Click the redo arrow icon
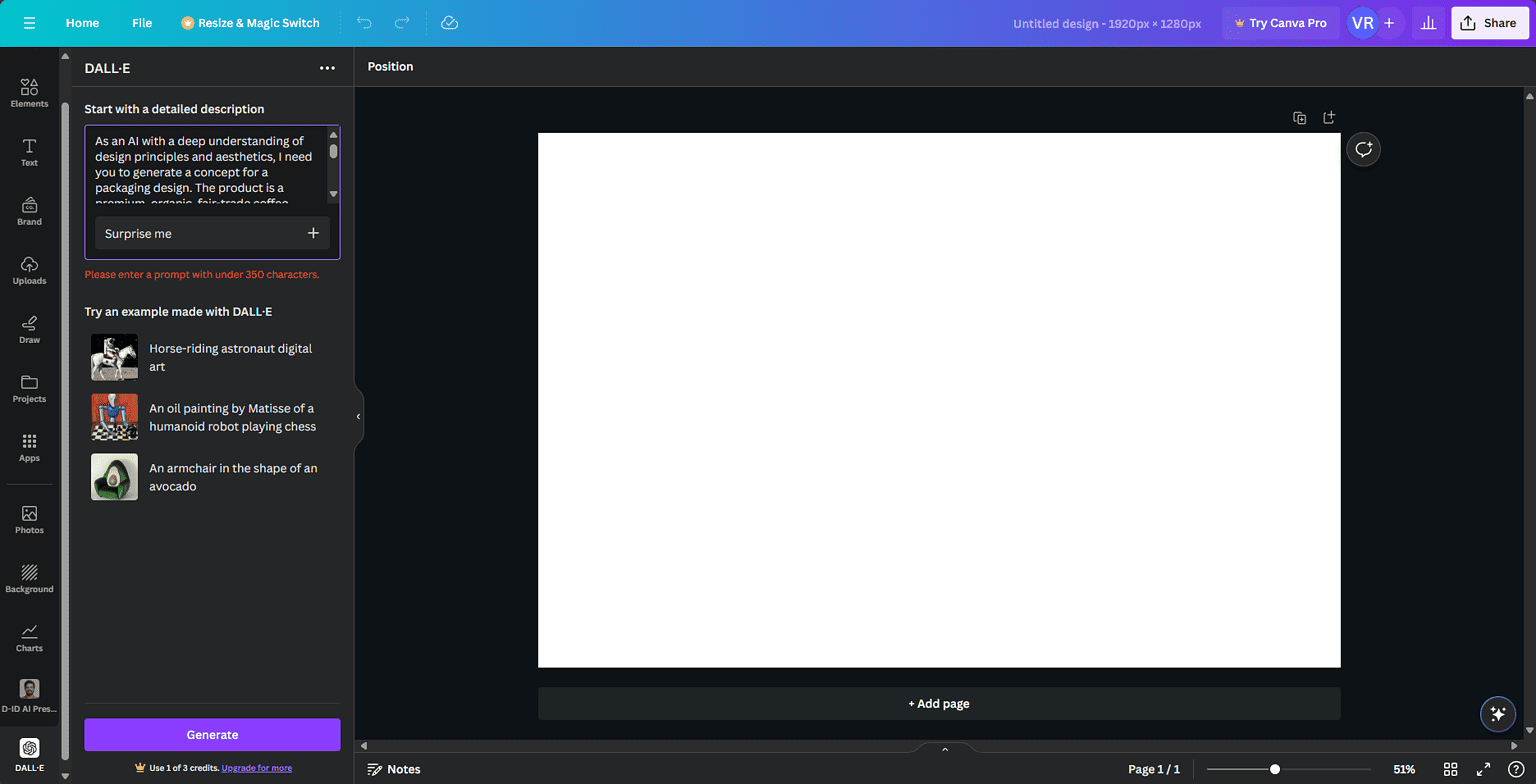This screenshot has height=784, width=1536. coord(402,22)
